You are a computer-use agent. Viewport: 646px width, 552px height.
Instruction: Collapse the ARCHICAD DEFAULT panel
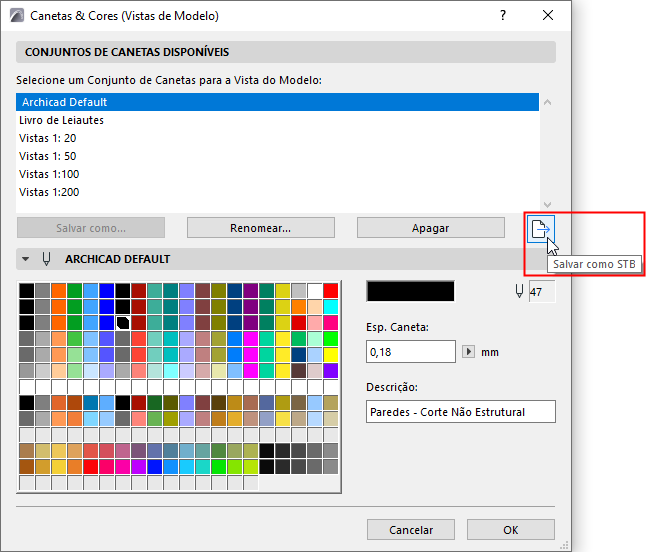[x=26, y=259]
